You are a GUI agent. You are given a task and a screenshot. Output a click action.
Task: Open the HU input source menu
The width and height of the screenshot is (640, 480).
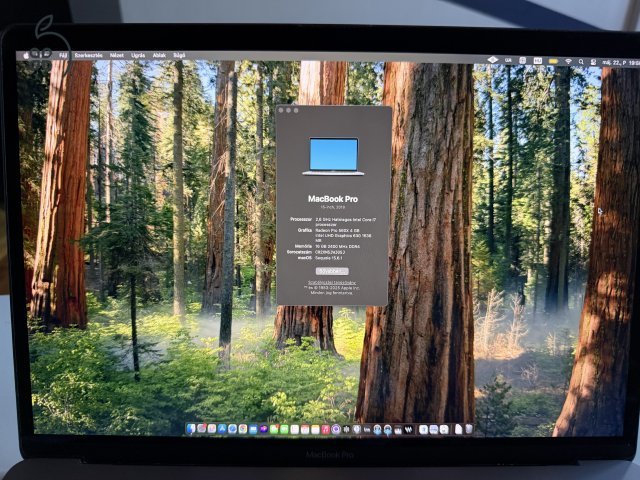click(x=538, y=60)
